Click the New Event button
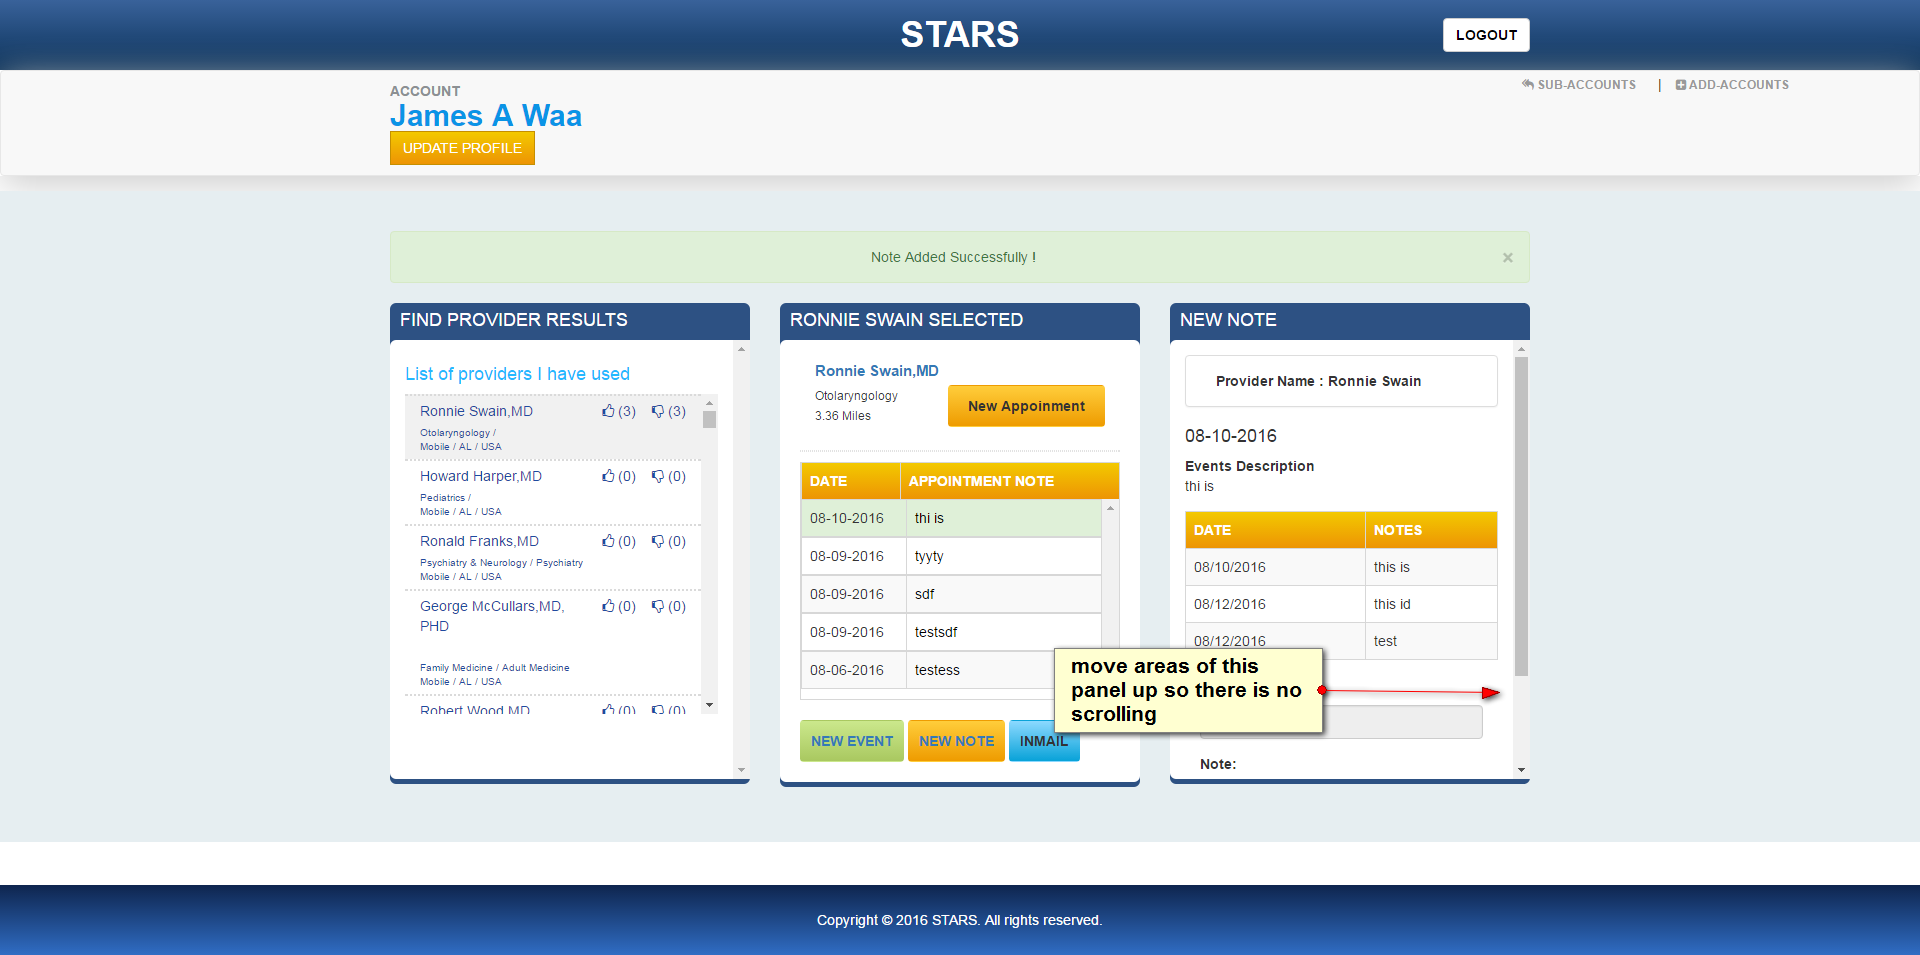This screenshot has height=955, width=1920. [x=852, y=741]
